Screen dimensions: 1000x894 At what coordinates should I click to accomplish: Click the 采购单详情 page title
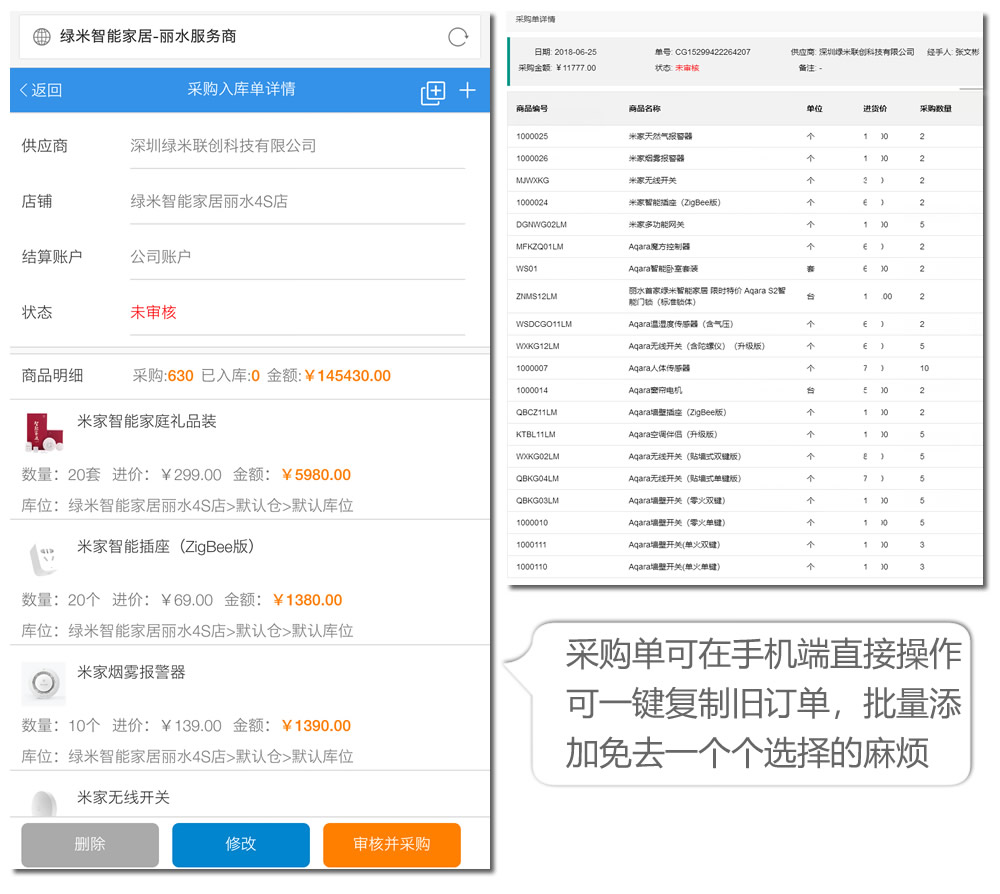coord(535,19)
